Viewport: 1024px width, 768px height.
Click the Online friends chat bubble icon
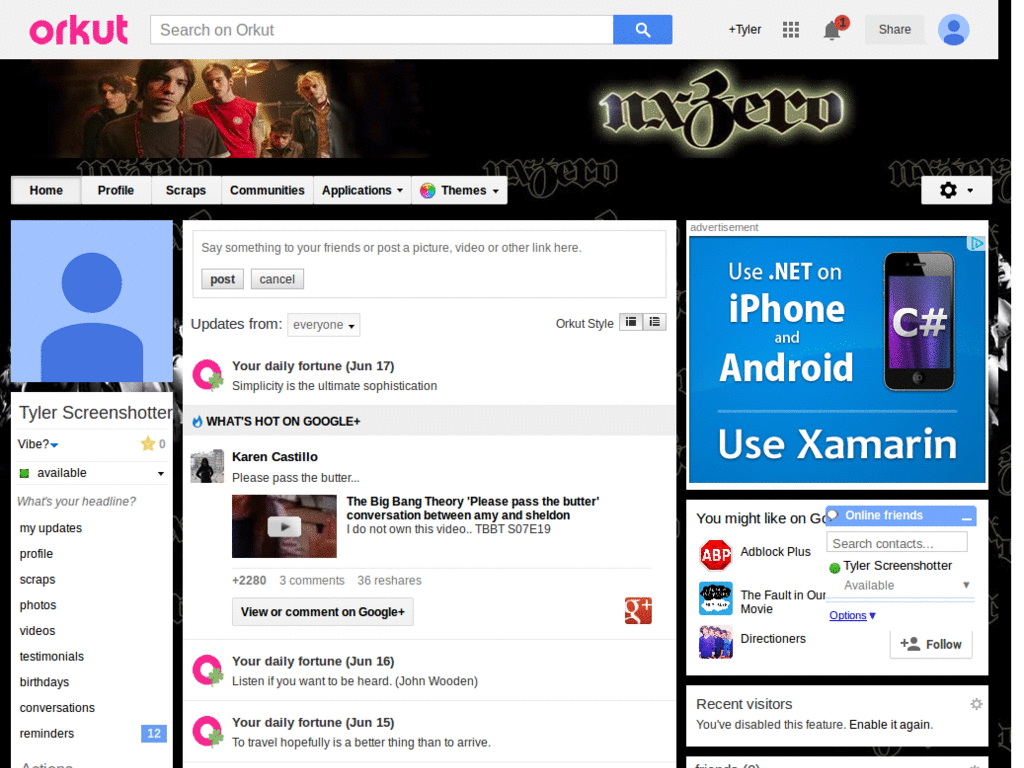click(833, 515)
